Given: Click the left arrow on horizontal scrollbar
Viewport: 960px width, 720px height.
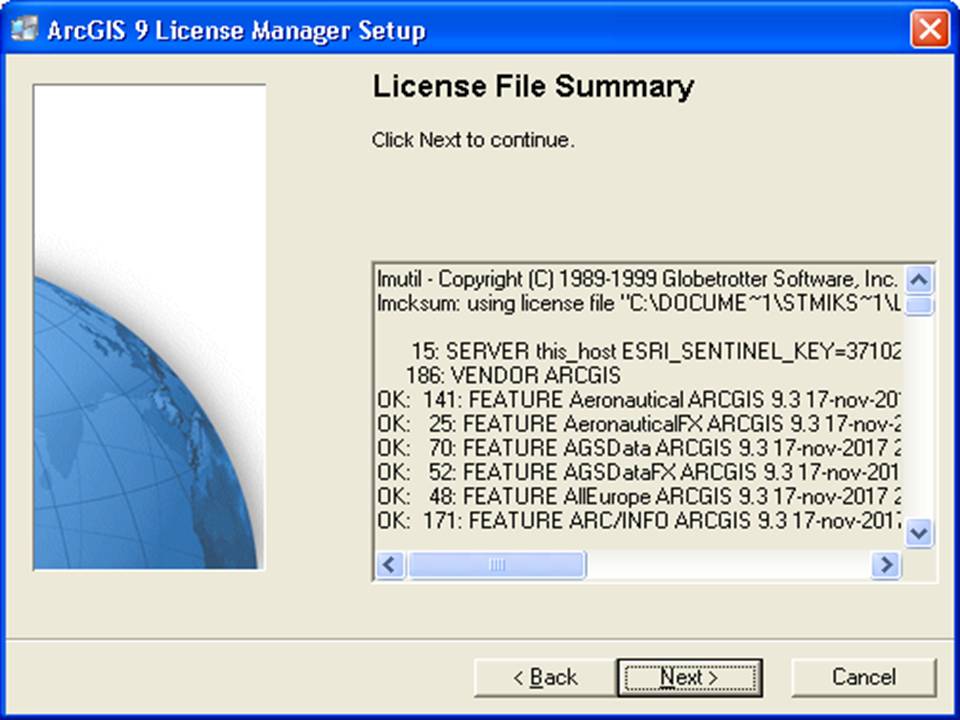Looking at the screenshot, I should [389, 565].
